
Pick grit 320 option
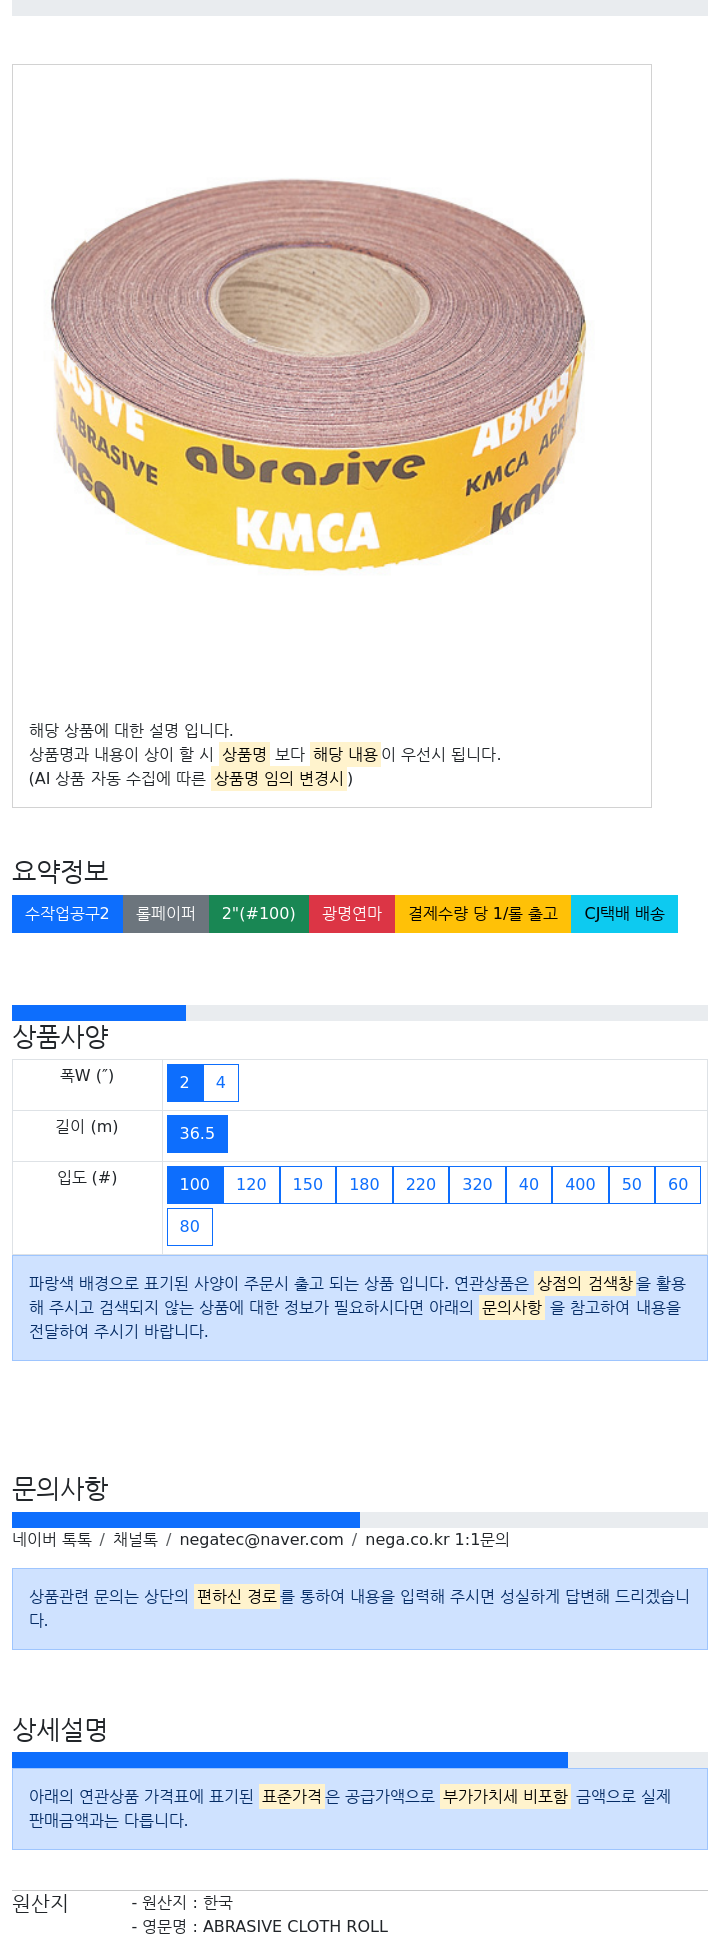pyautogui.click(x=477, y=1185)
